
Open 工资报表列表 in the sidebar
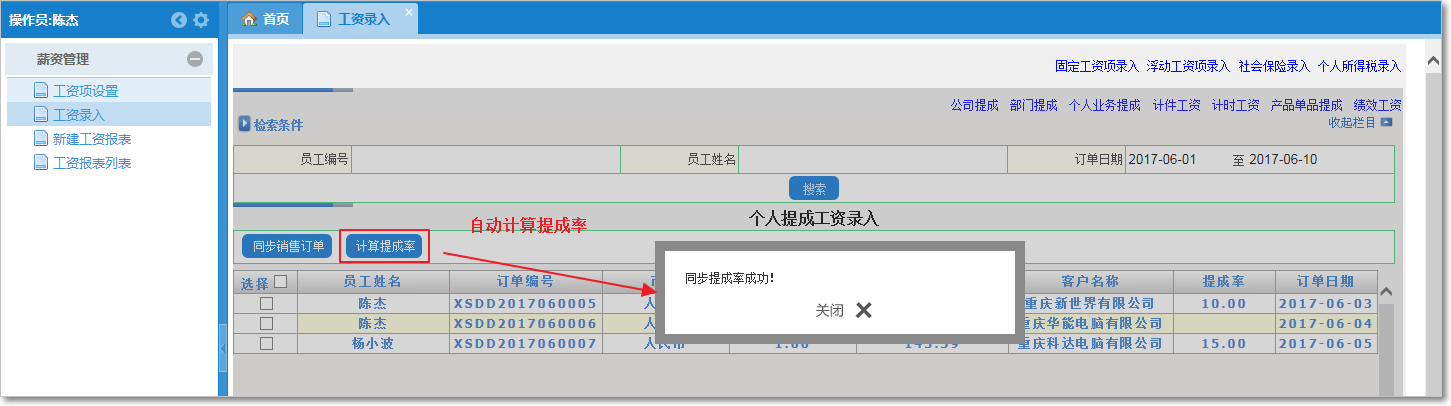92,163
